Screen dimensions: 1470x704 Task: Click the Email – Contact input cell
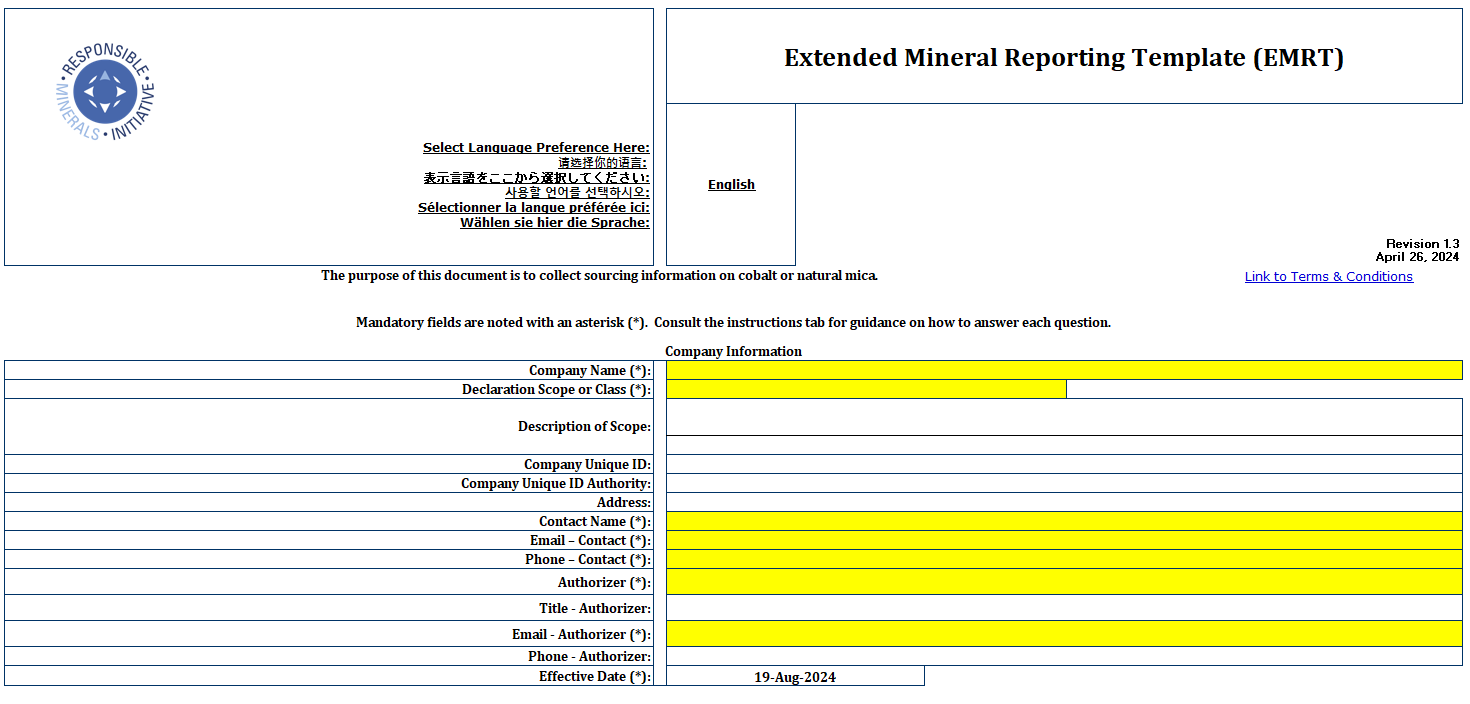(1060, 540)
